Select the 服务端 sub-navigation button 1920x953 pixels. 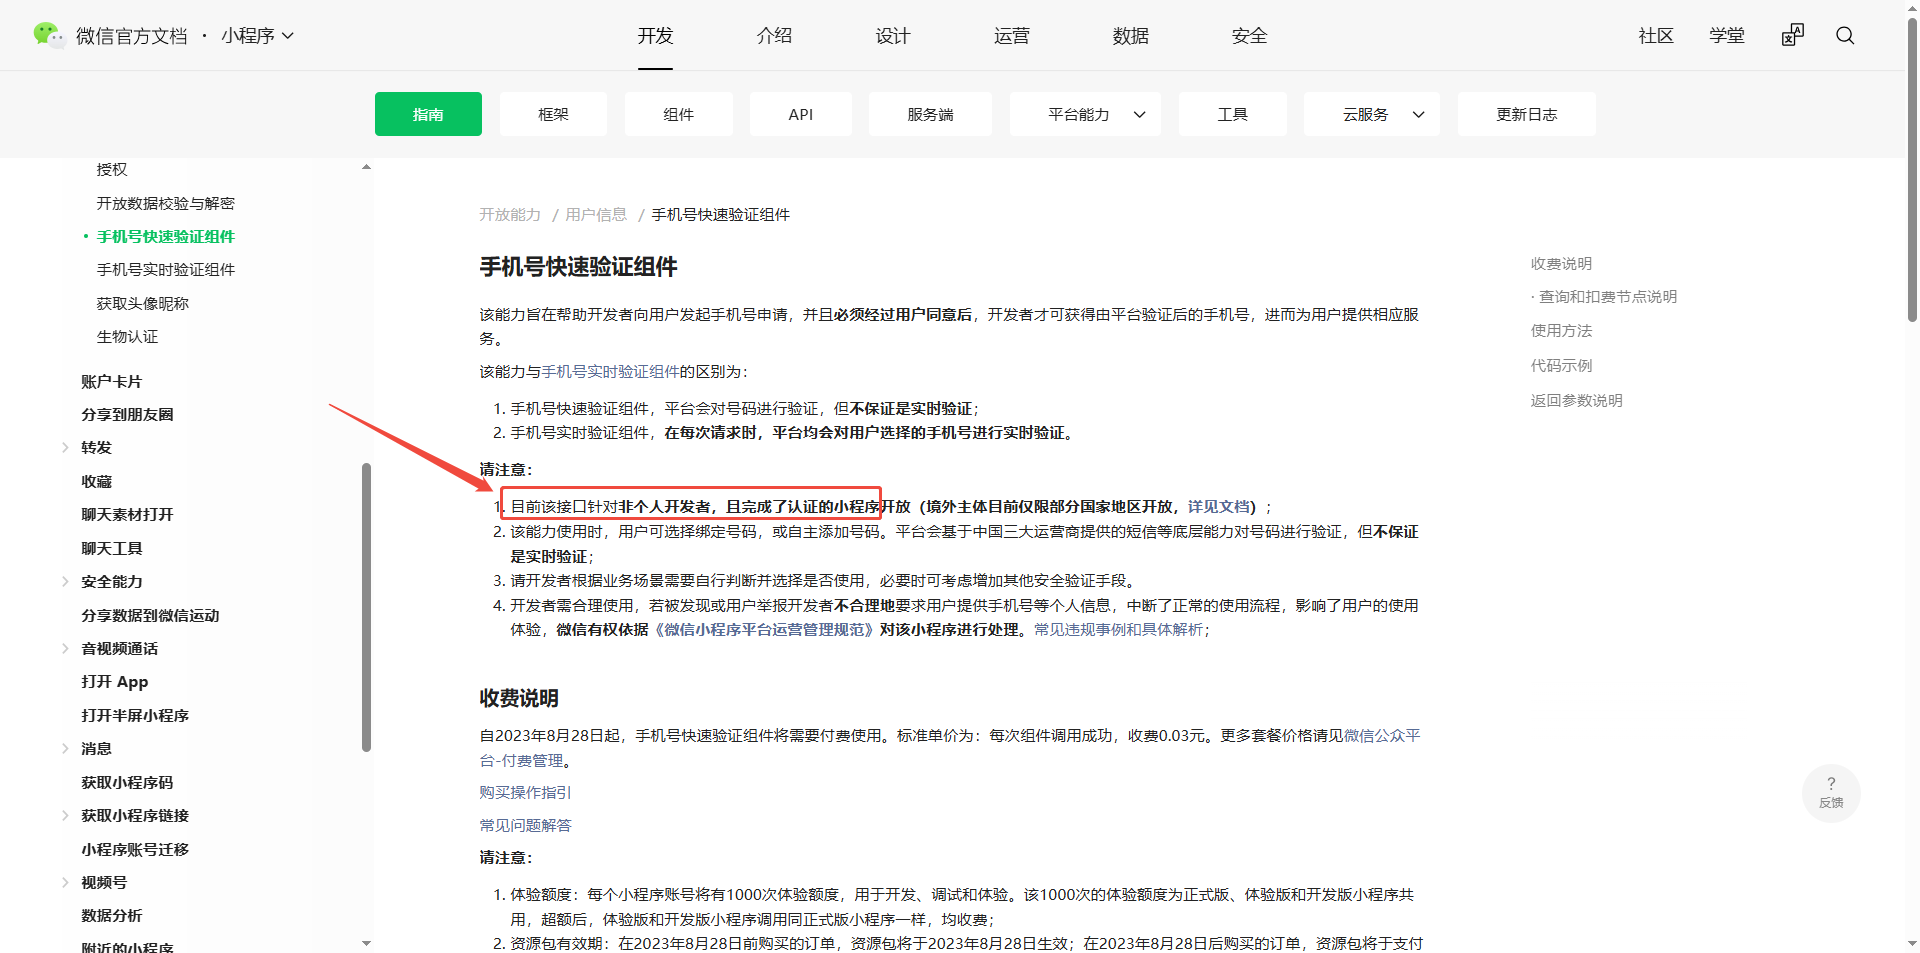[x=930, y=114]
